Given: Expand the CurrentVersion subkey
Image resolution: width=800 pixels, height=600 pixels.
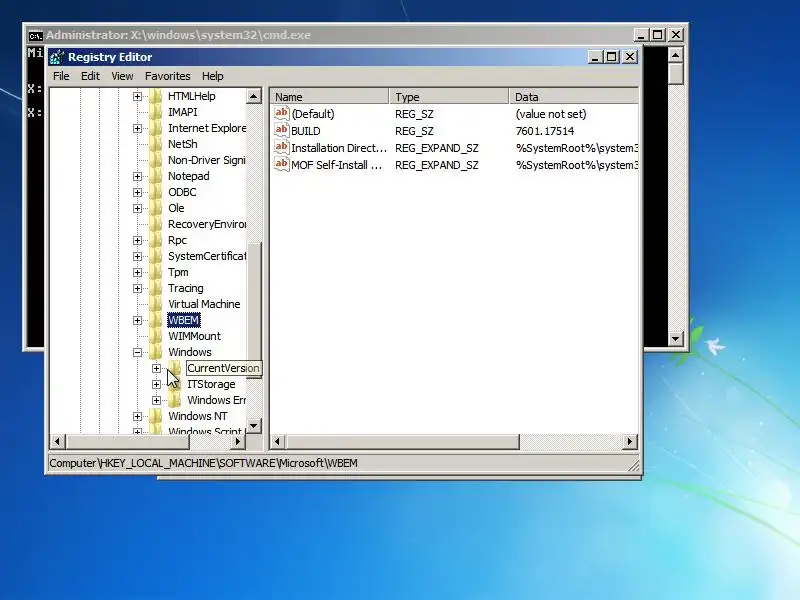Looking at the screenshot, I should (x=156, y=368).
